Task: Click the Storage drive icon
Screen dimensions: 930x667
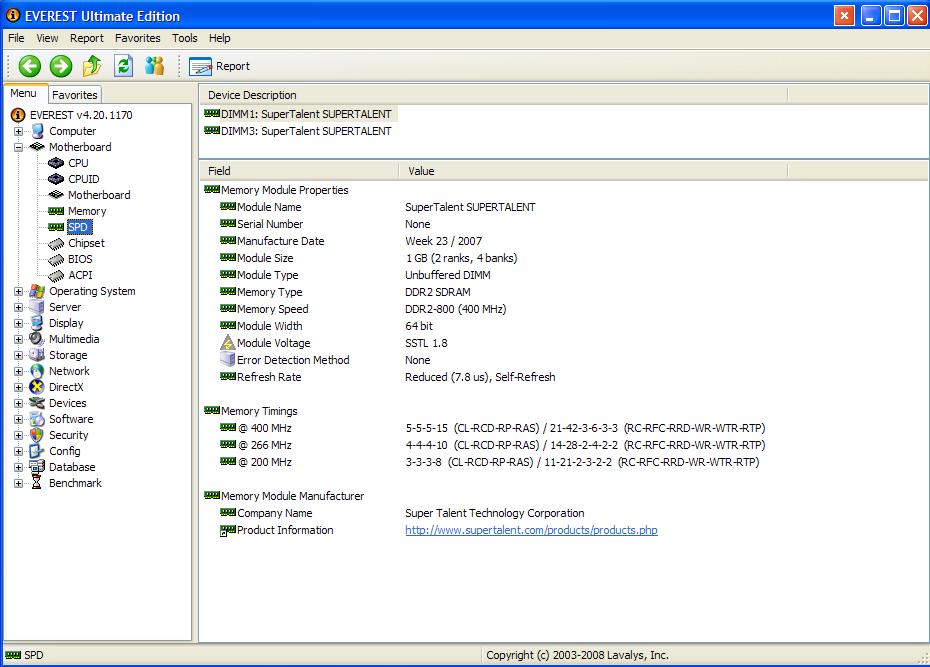Action: point(37,355)
